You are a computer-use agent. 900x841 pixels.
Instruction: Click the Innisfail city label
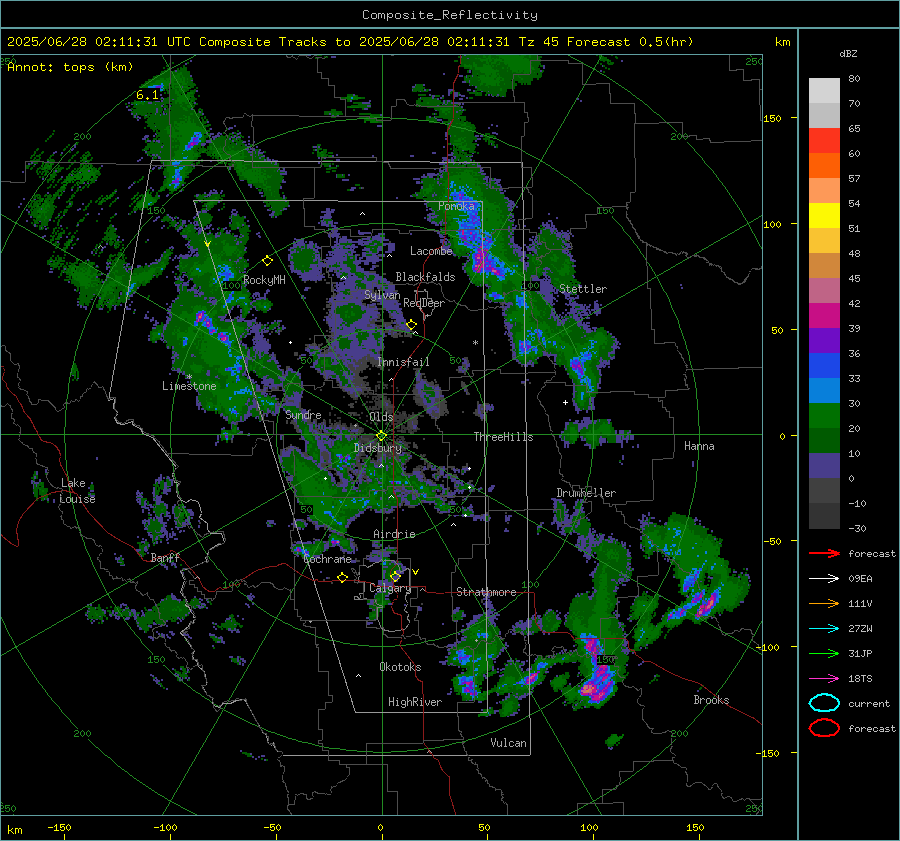403,362
